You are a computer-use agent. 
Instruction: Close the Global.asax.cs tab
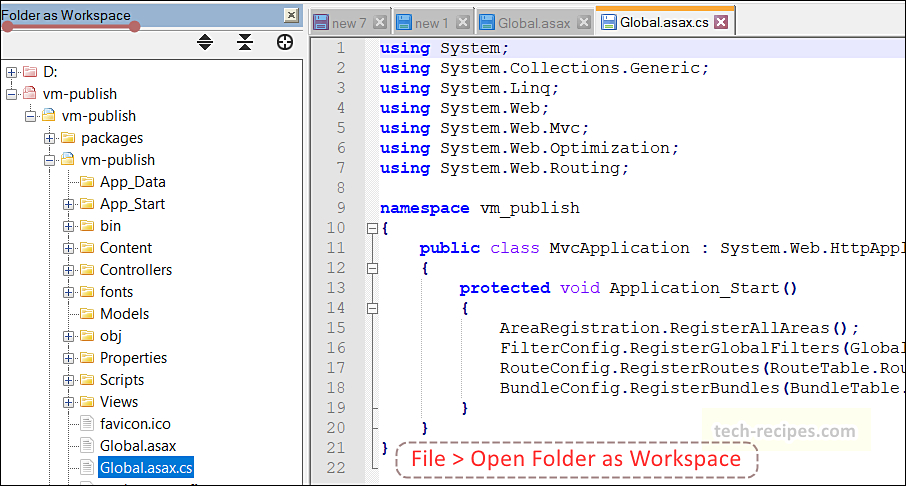point(721,22)
